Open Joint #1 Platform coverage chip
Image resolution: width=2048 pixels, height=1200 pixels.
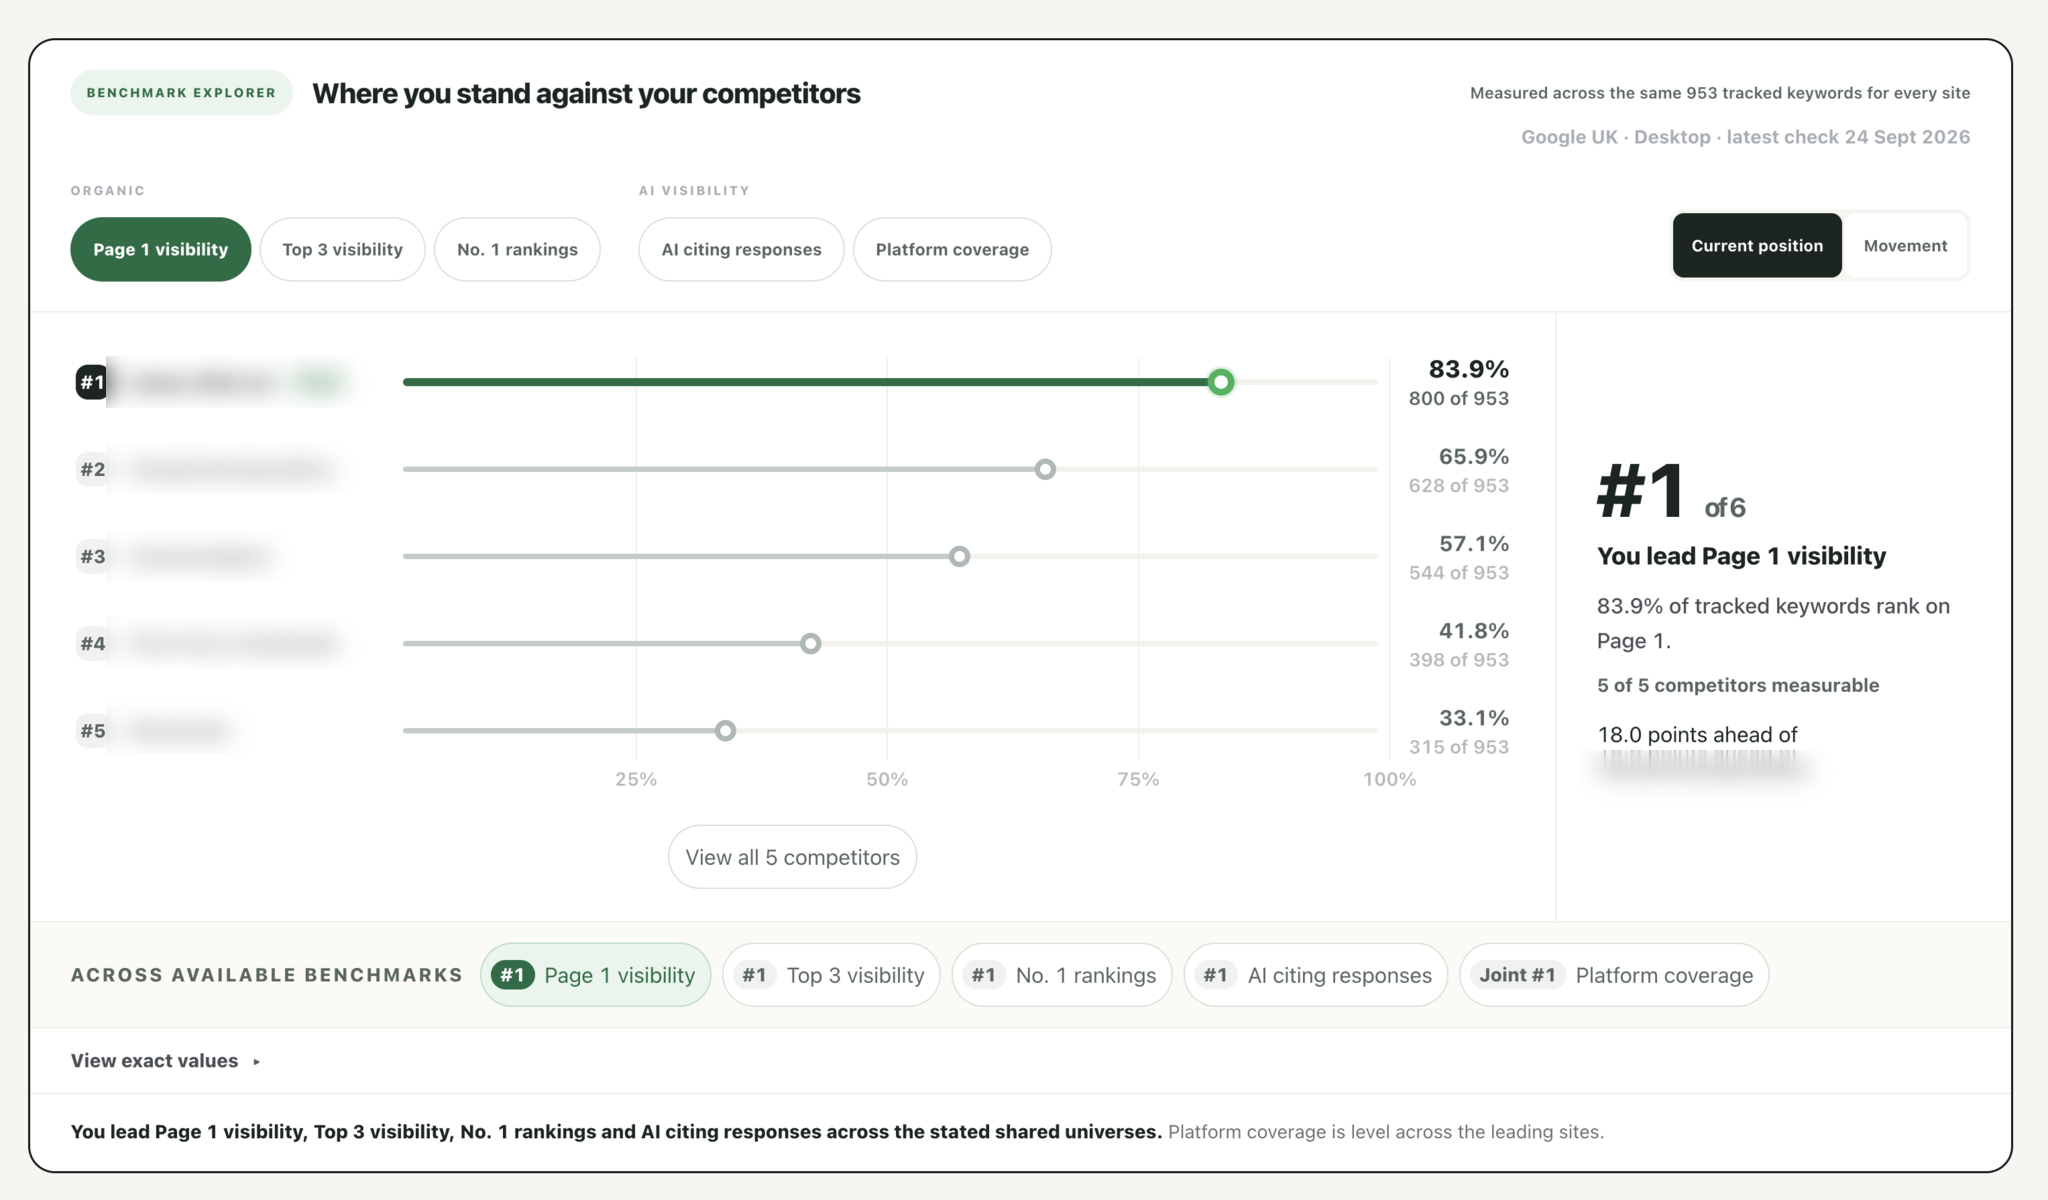1614,975
